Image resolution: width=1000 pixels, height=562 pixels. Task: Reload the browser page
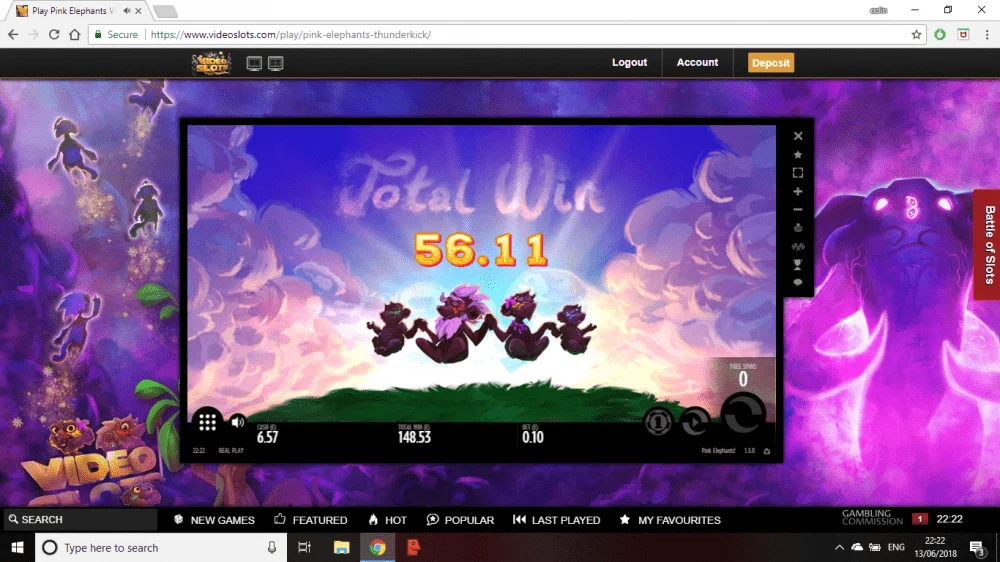point(54,34)
